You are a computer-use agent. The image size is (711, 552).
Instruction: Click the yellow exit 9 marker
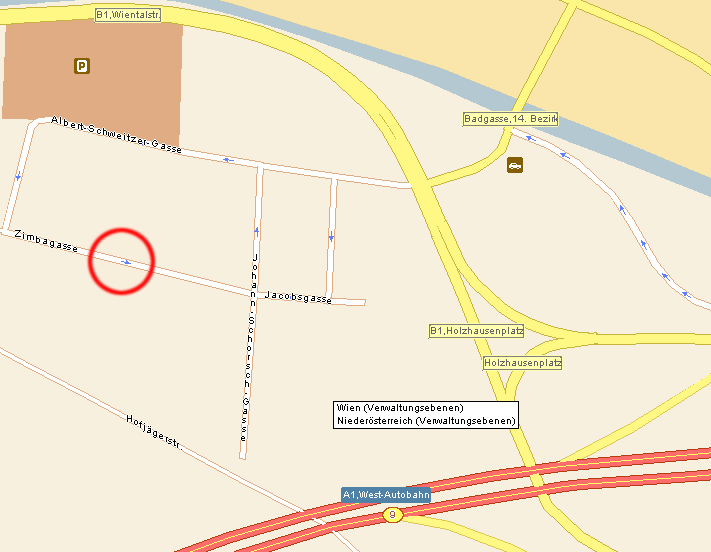(x=393, y=515)
